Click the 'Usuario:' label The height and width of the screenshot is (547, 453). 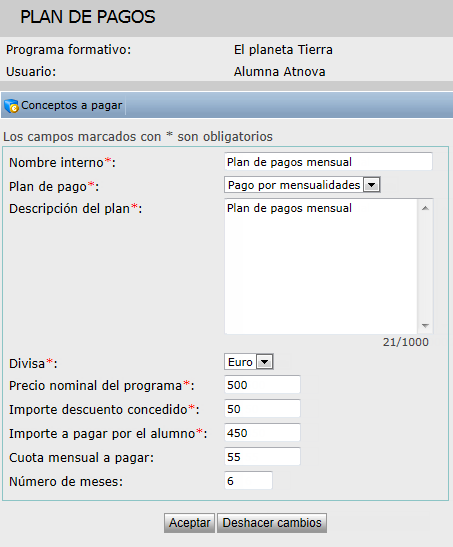coord(31,72)
